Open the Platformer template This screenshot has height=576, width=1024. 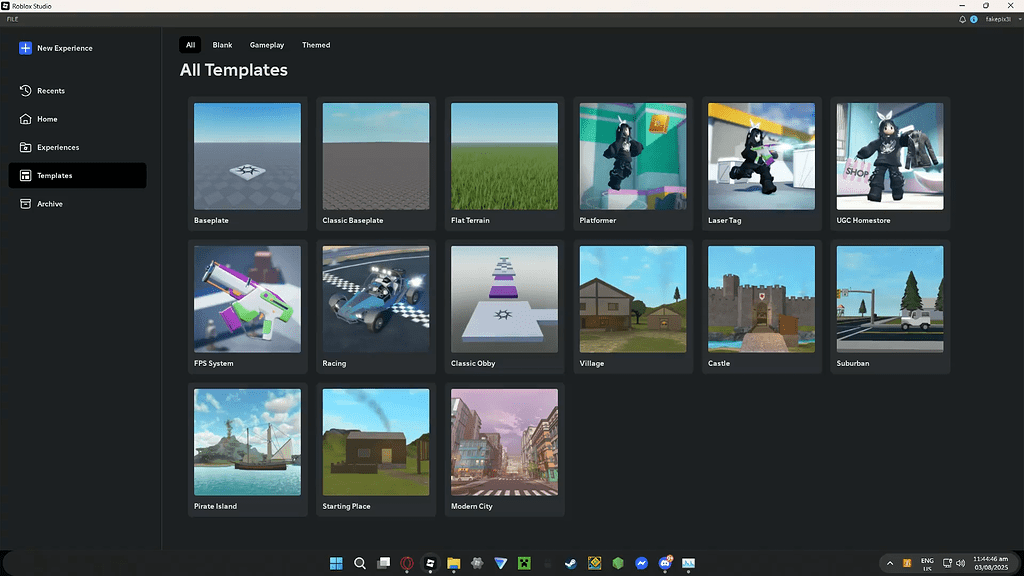[x=633, y=163]
